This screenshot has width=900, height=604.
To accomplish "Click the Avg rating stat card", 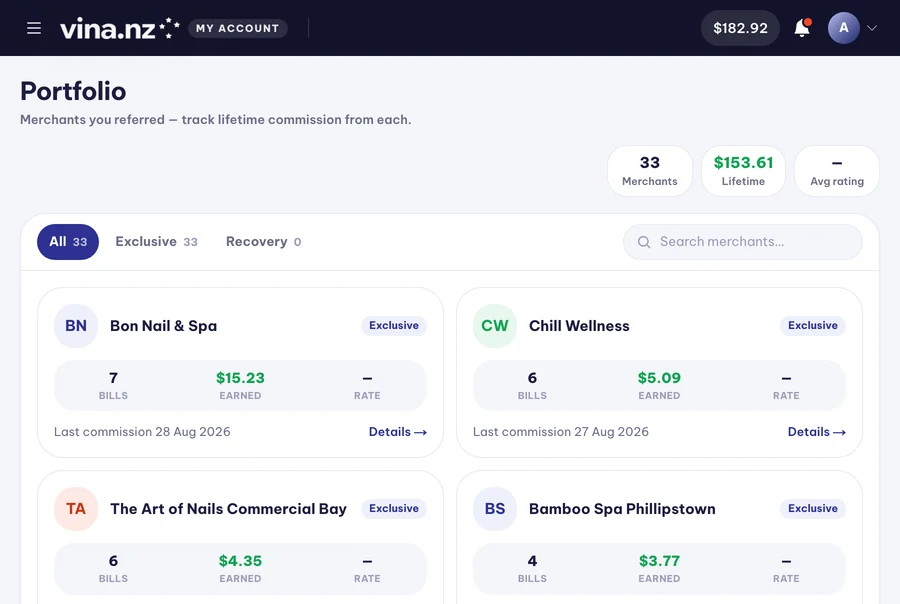I will [837, 171].
